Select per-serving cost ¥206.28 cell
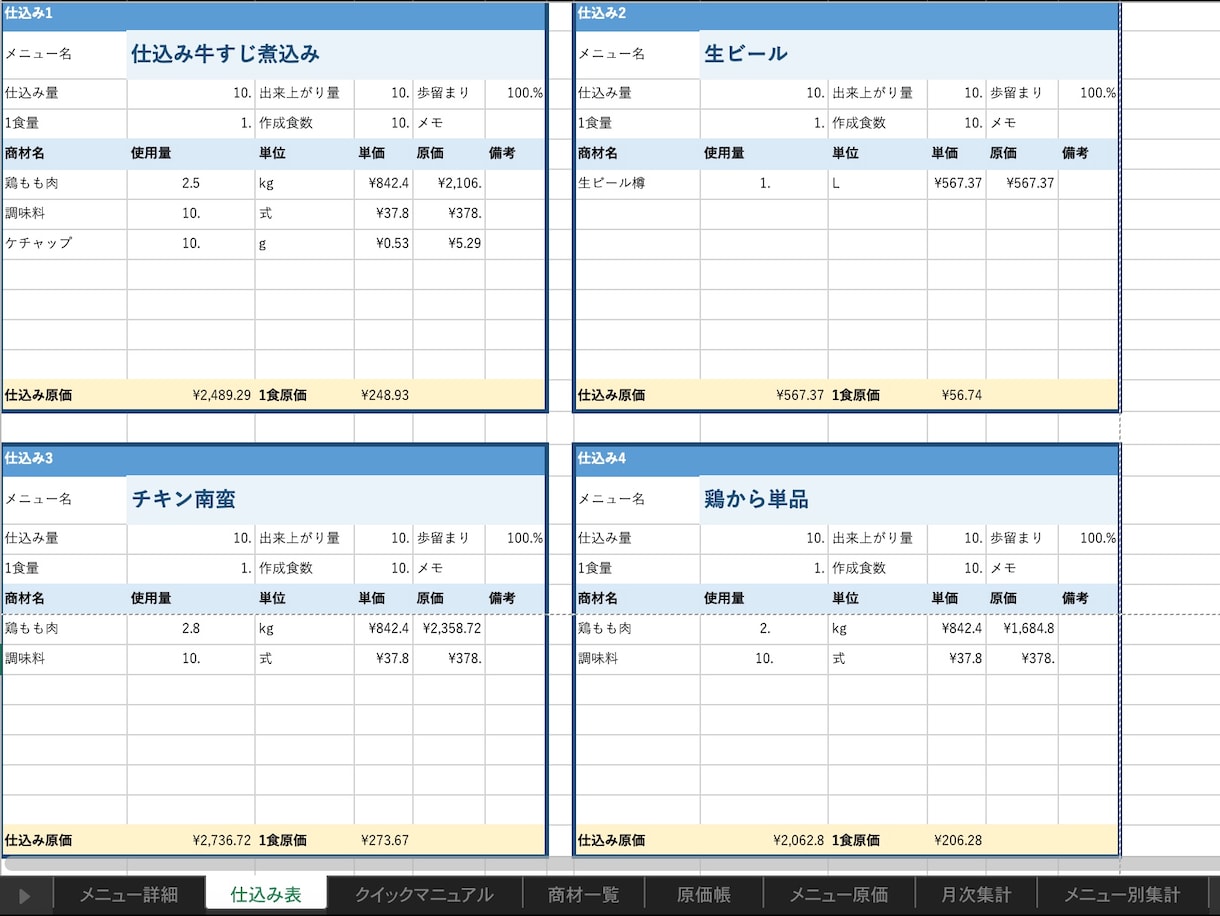 click(x=957, y=840)
